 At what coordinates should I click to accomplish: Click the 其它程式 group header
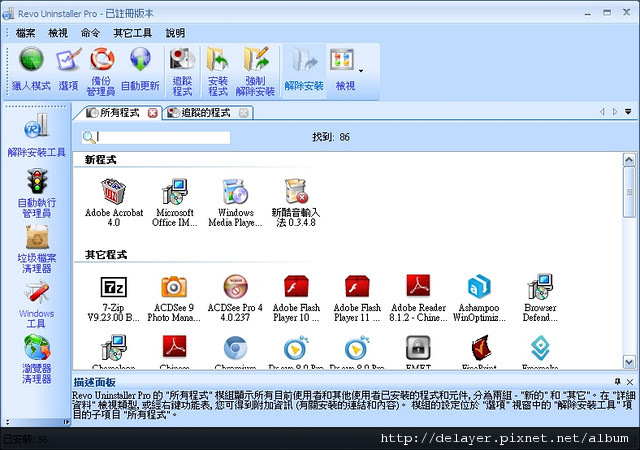(106, 255)
